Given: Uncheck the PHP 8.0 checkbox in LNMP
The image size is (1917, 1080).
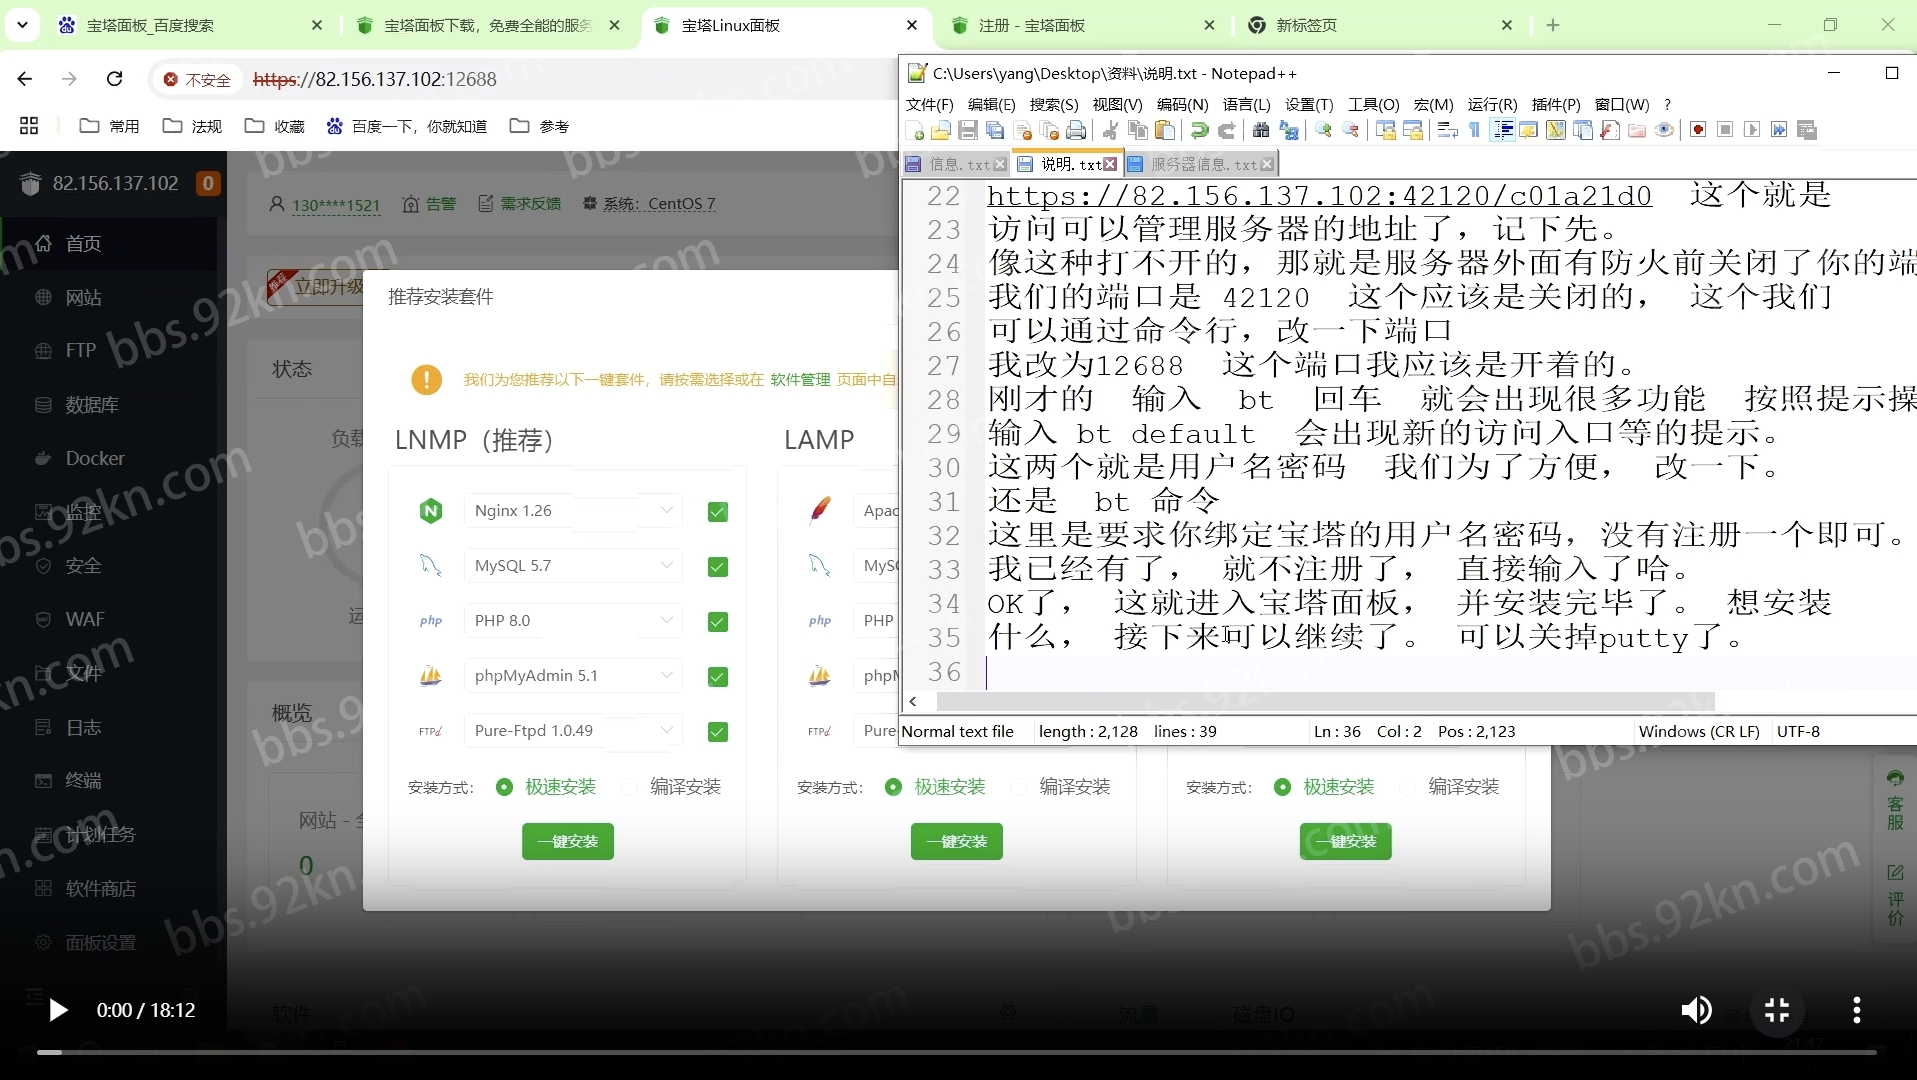Looking at the screenshot, I should click(717, 622).
